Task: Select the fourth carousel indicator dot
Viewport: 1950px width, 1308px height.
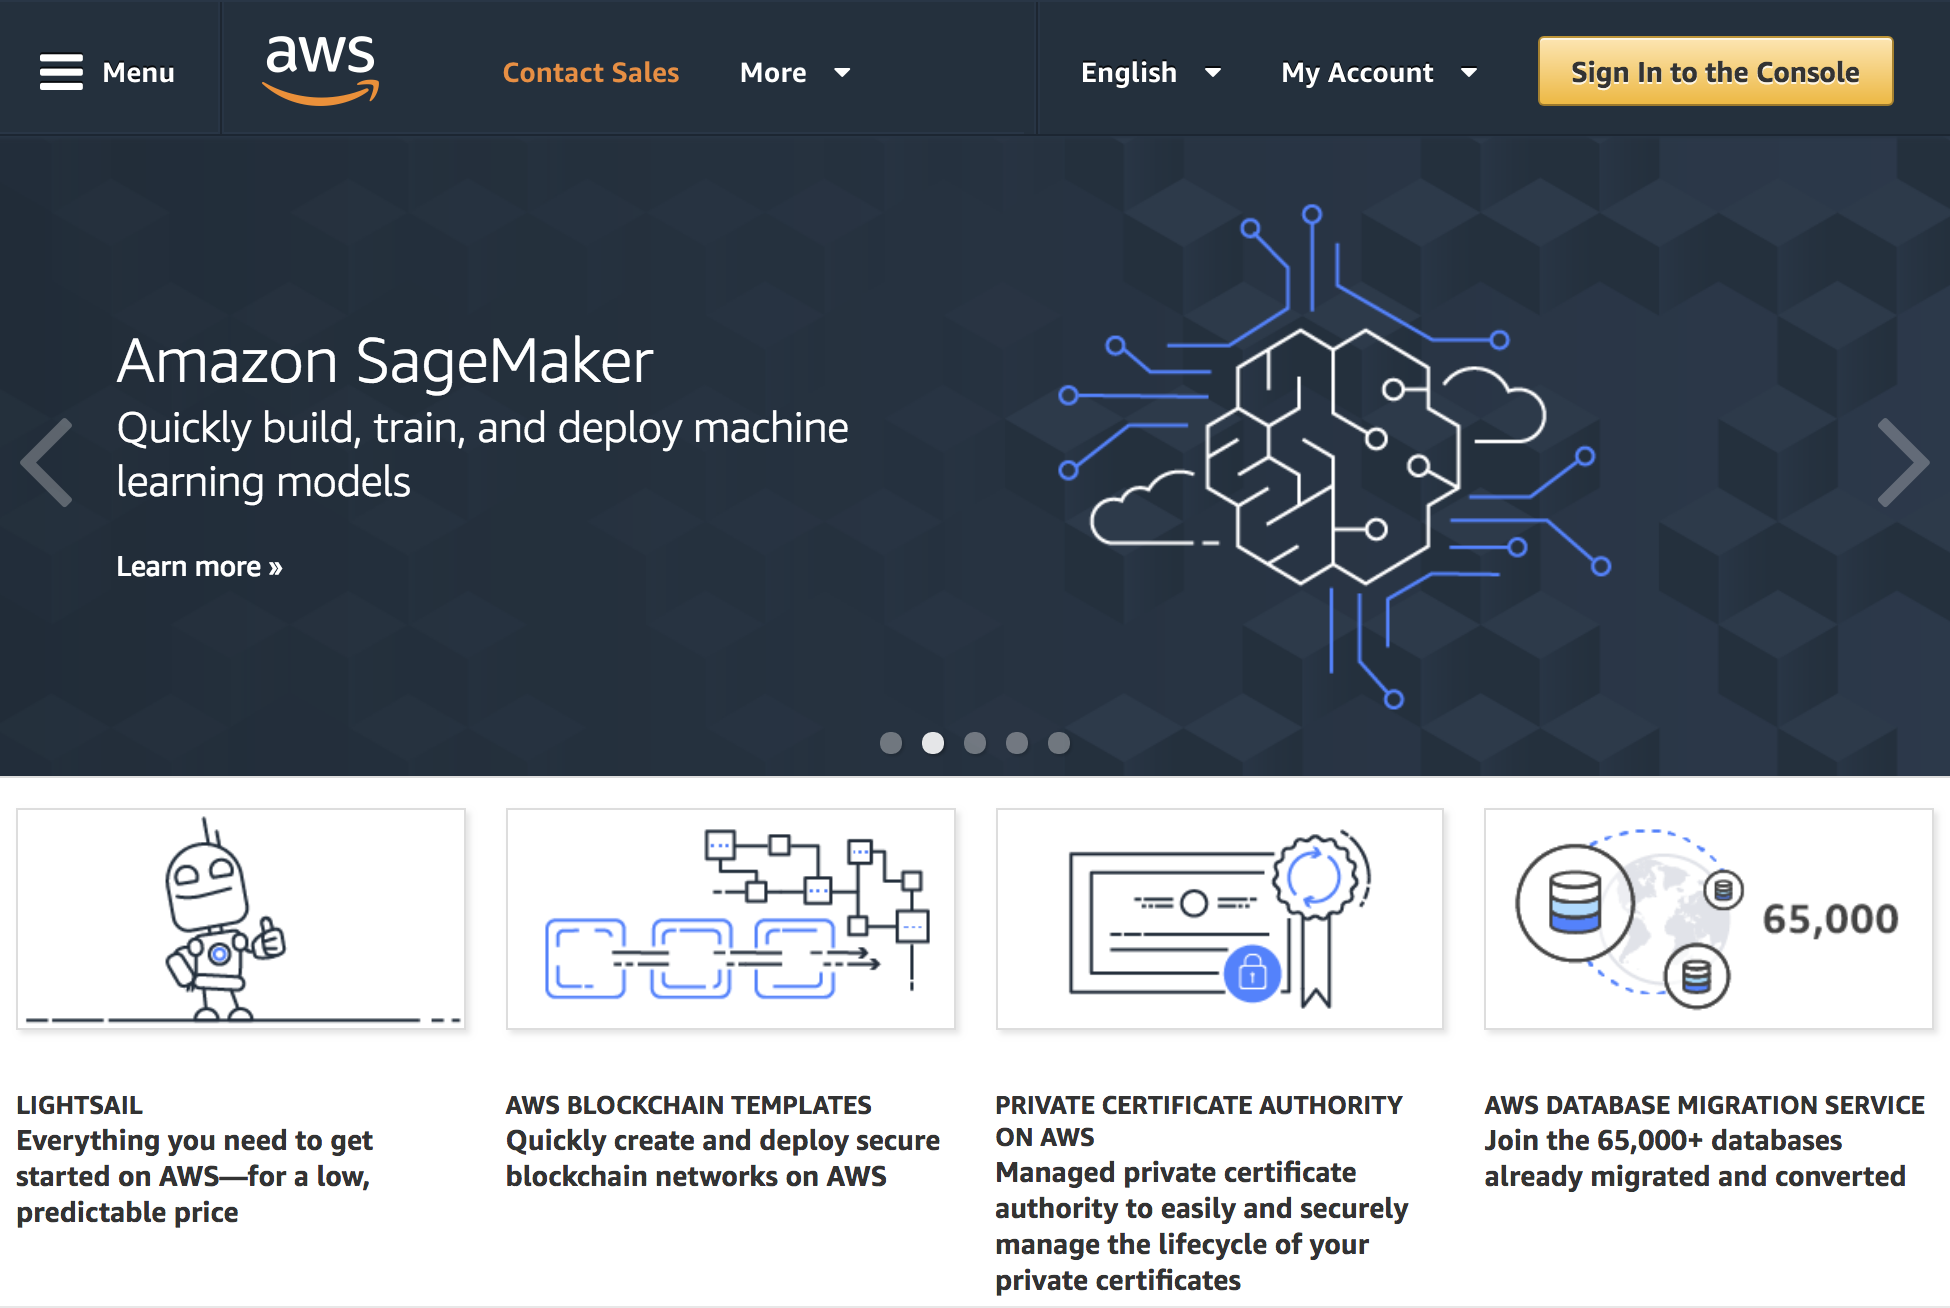Action: click(1017, 743)
